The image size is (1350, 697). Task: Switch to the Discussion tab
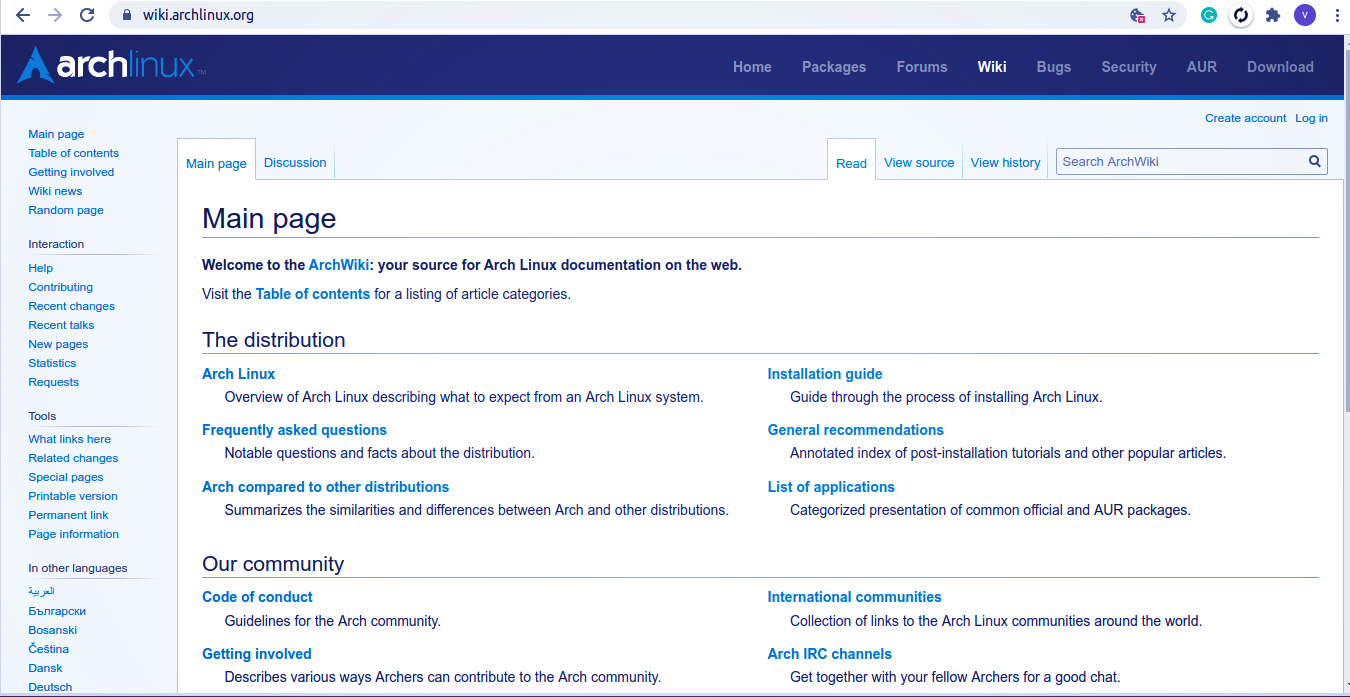coord(295,162)
